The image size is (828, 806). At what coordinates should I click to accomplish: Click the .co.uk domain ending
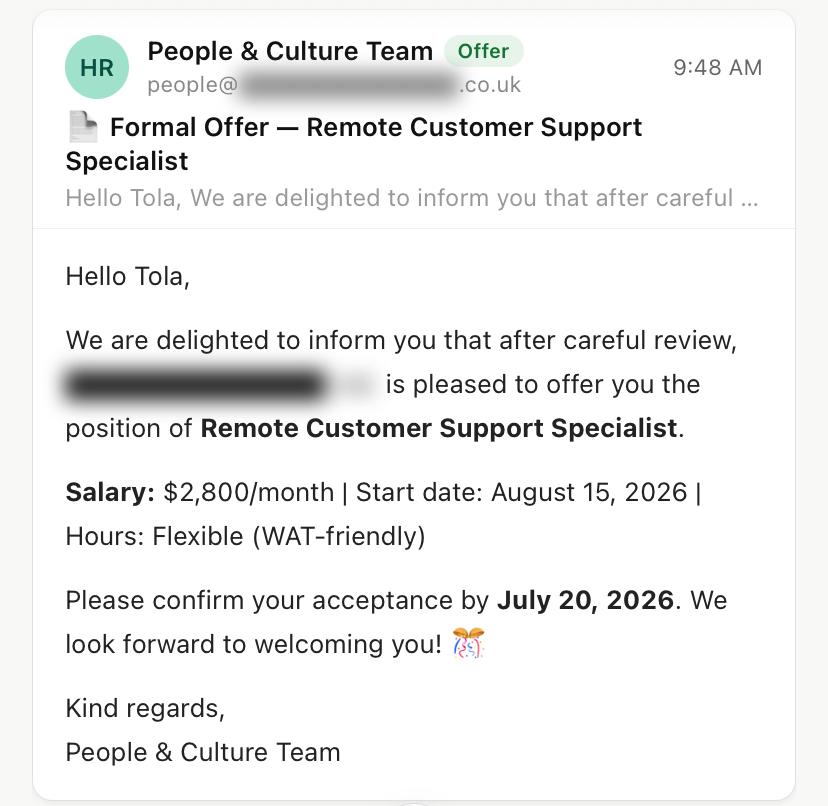490,85
